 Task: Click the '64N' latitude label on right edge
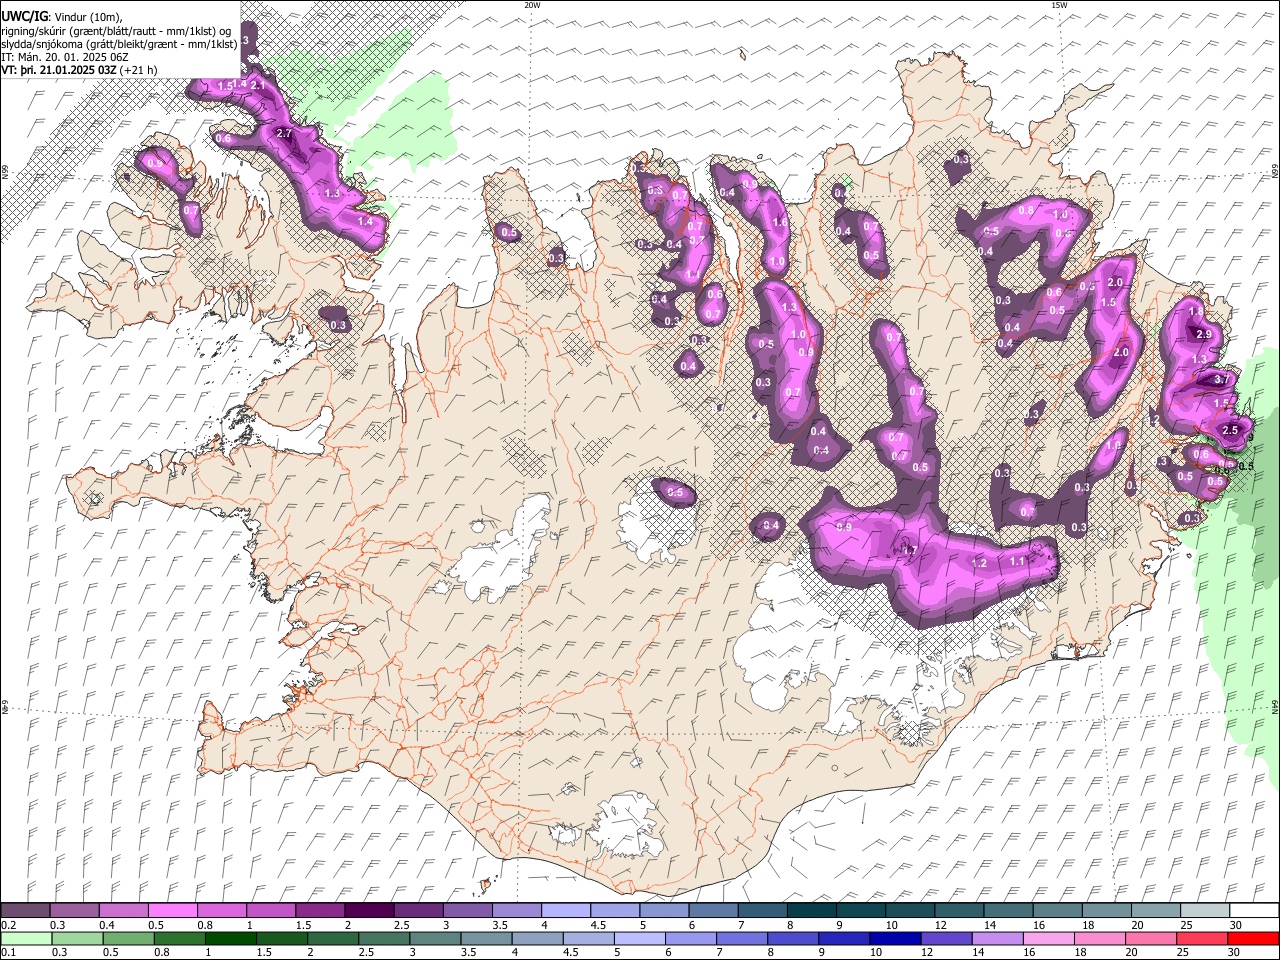(x=1275, y=705)
